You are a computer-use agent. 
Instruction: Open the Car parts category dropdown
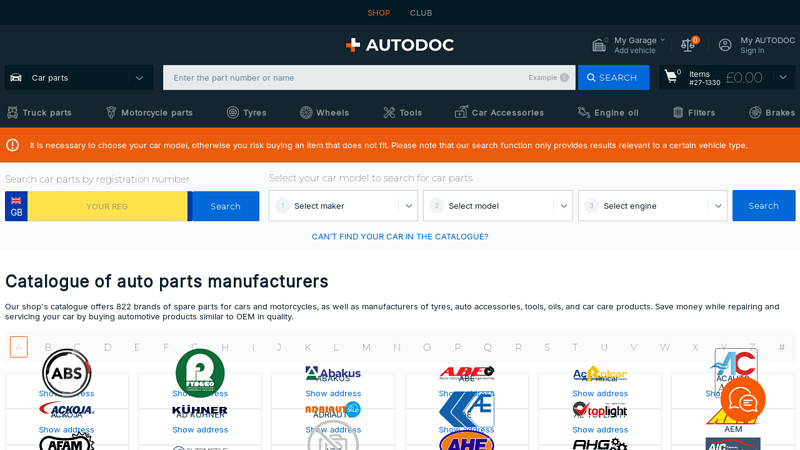pyautogui.click(x=79, y=78)
